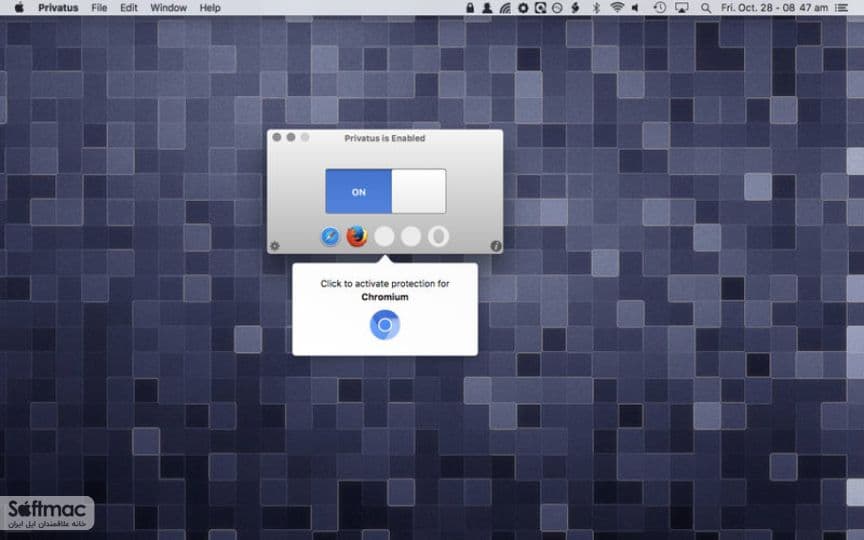Open the info button in Privatus window
The width and height of the screenshot is (864, 540).
pyautogui.click(x=496, y=246)
